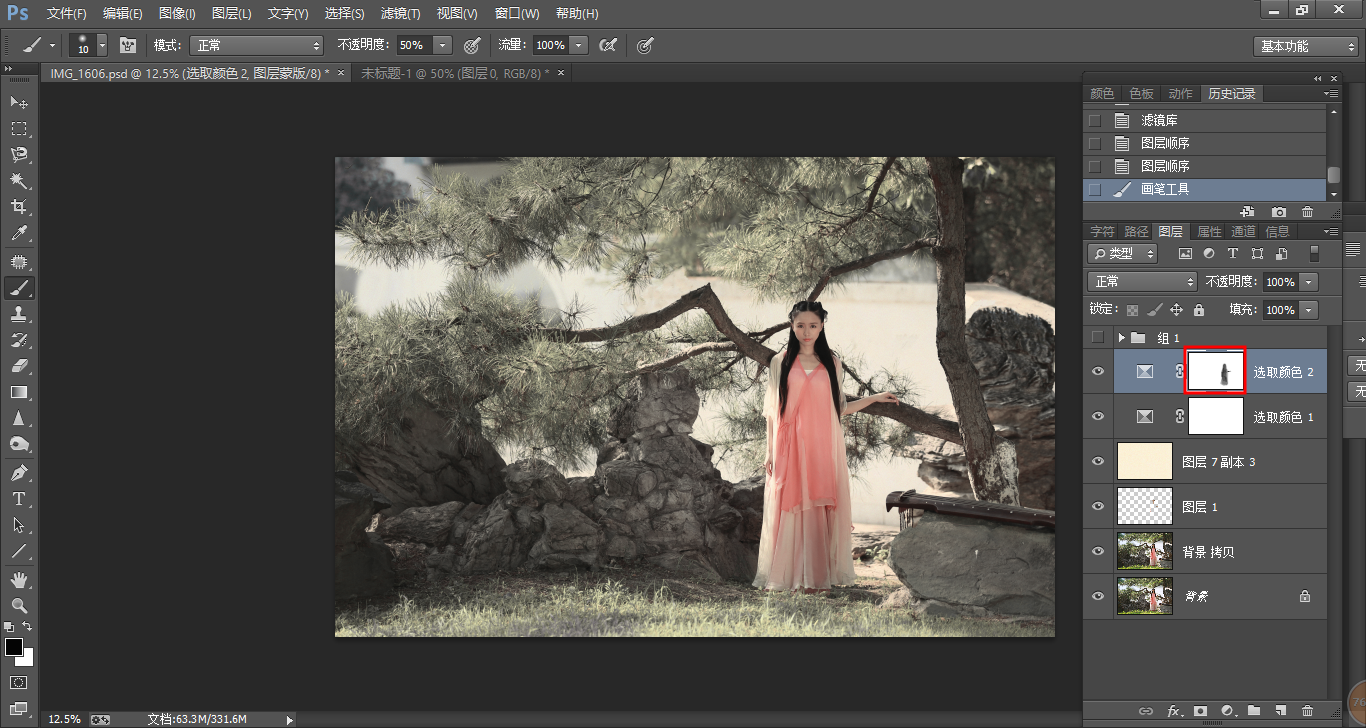
Task: Select the Healing Brush tool
Action: pyautogui.click(x=19, y=261)
